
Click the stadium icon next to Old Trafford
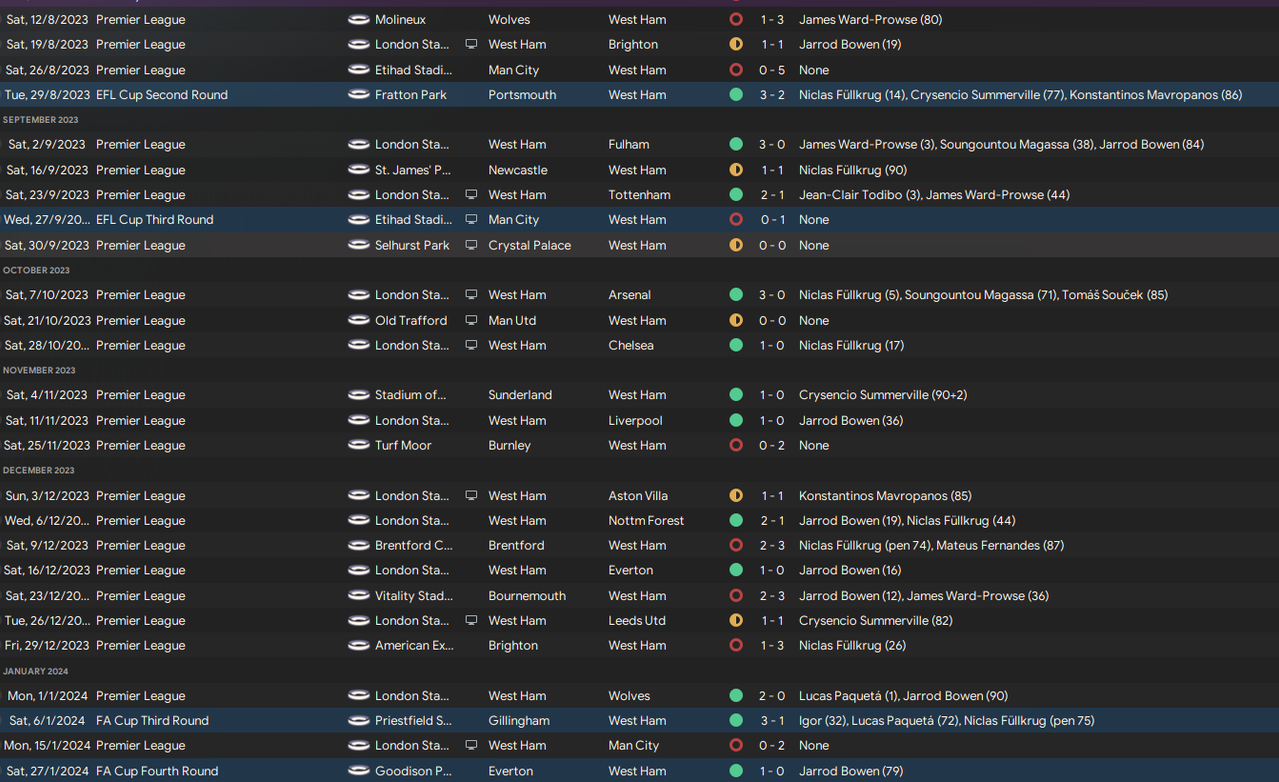point(358,321)
